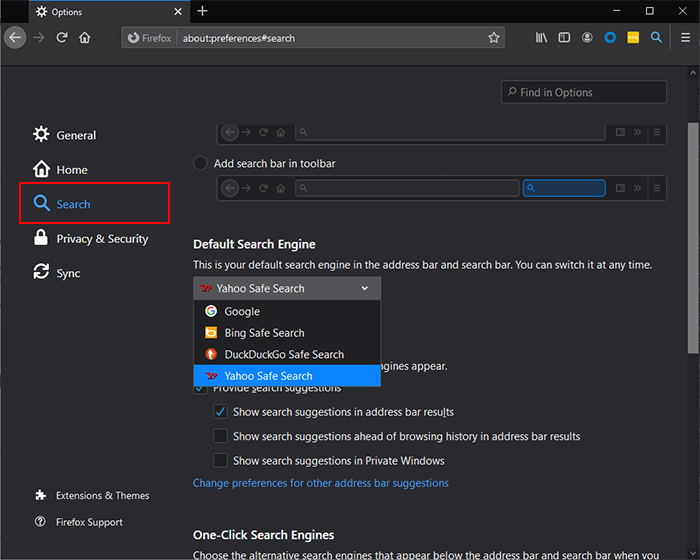Select the Options tab
700x560 pixels.
pos(109,12)
